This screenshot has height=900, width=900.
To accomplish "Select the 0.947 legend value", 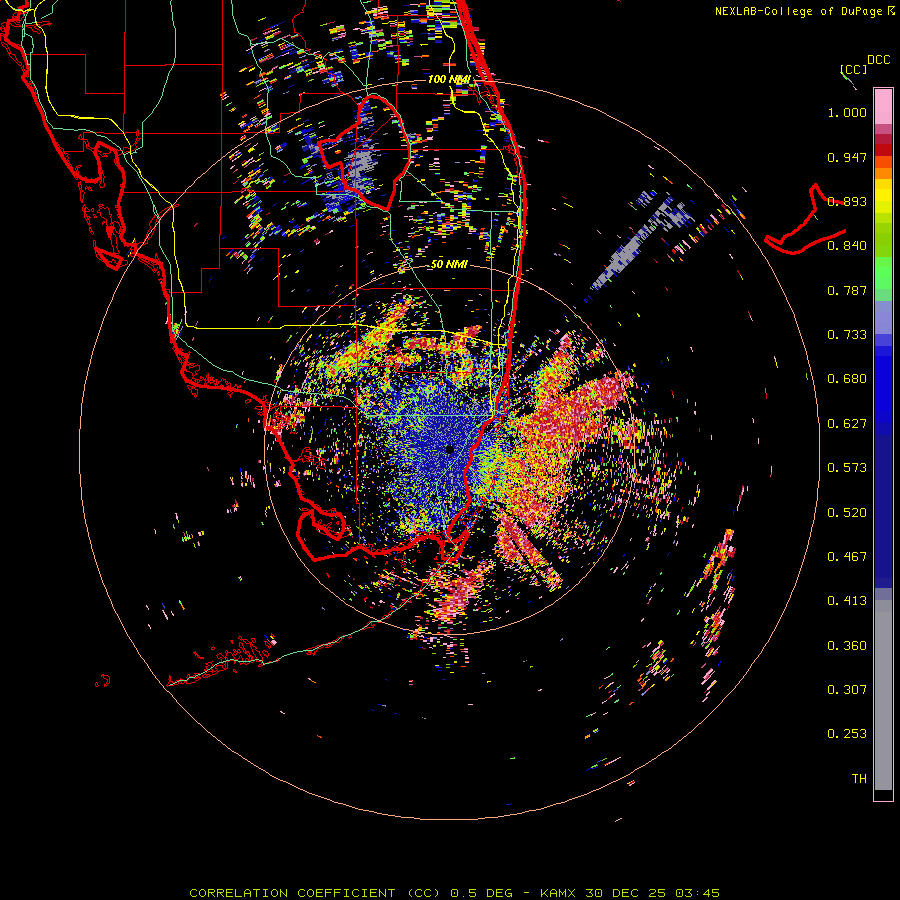I will [x=847, y=157].
